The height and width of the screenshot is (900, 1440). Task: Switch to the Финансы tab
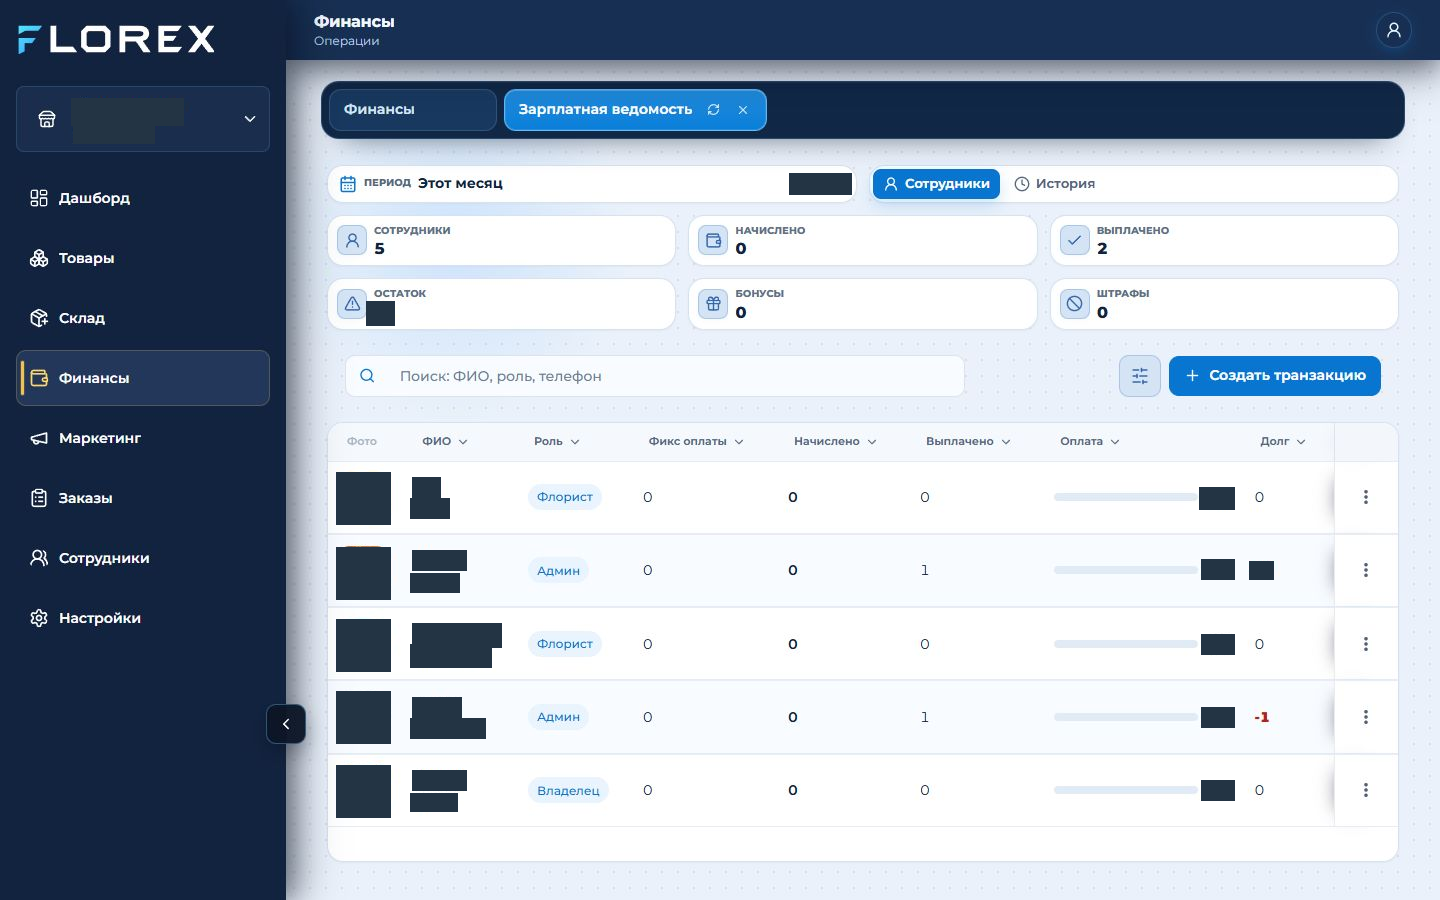413,110
